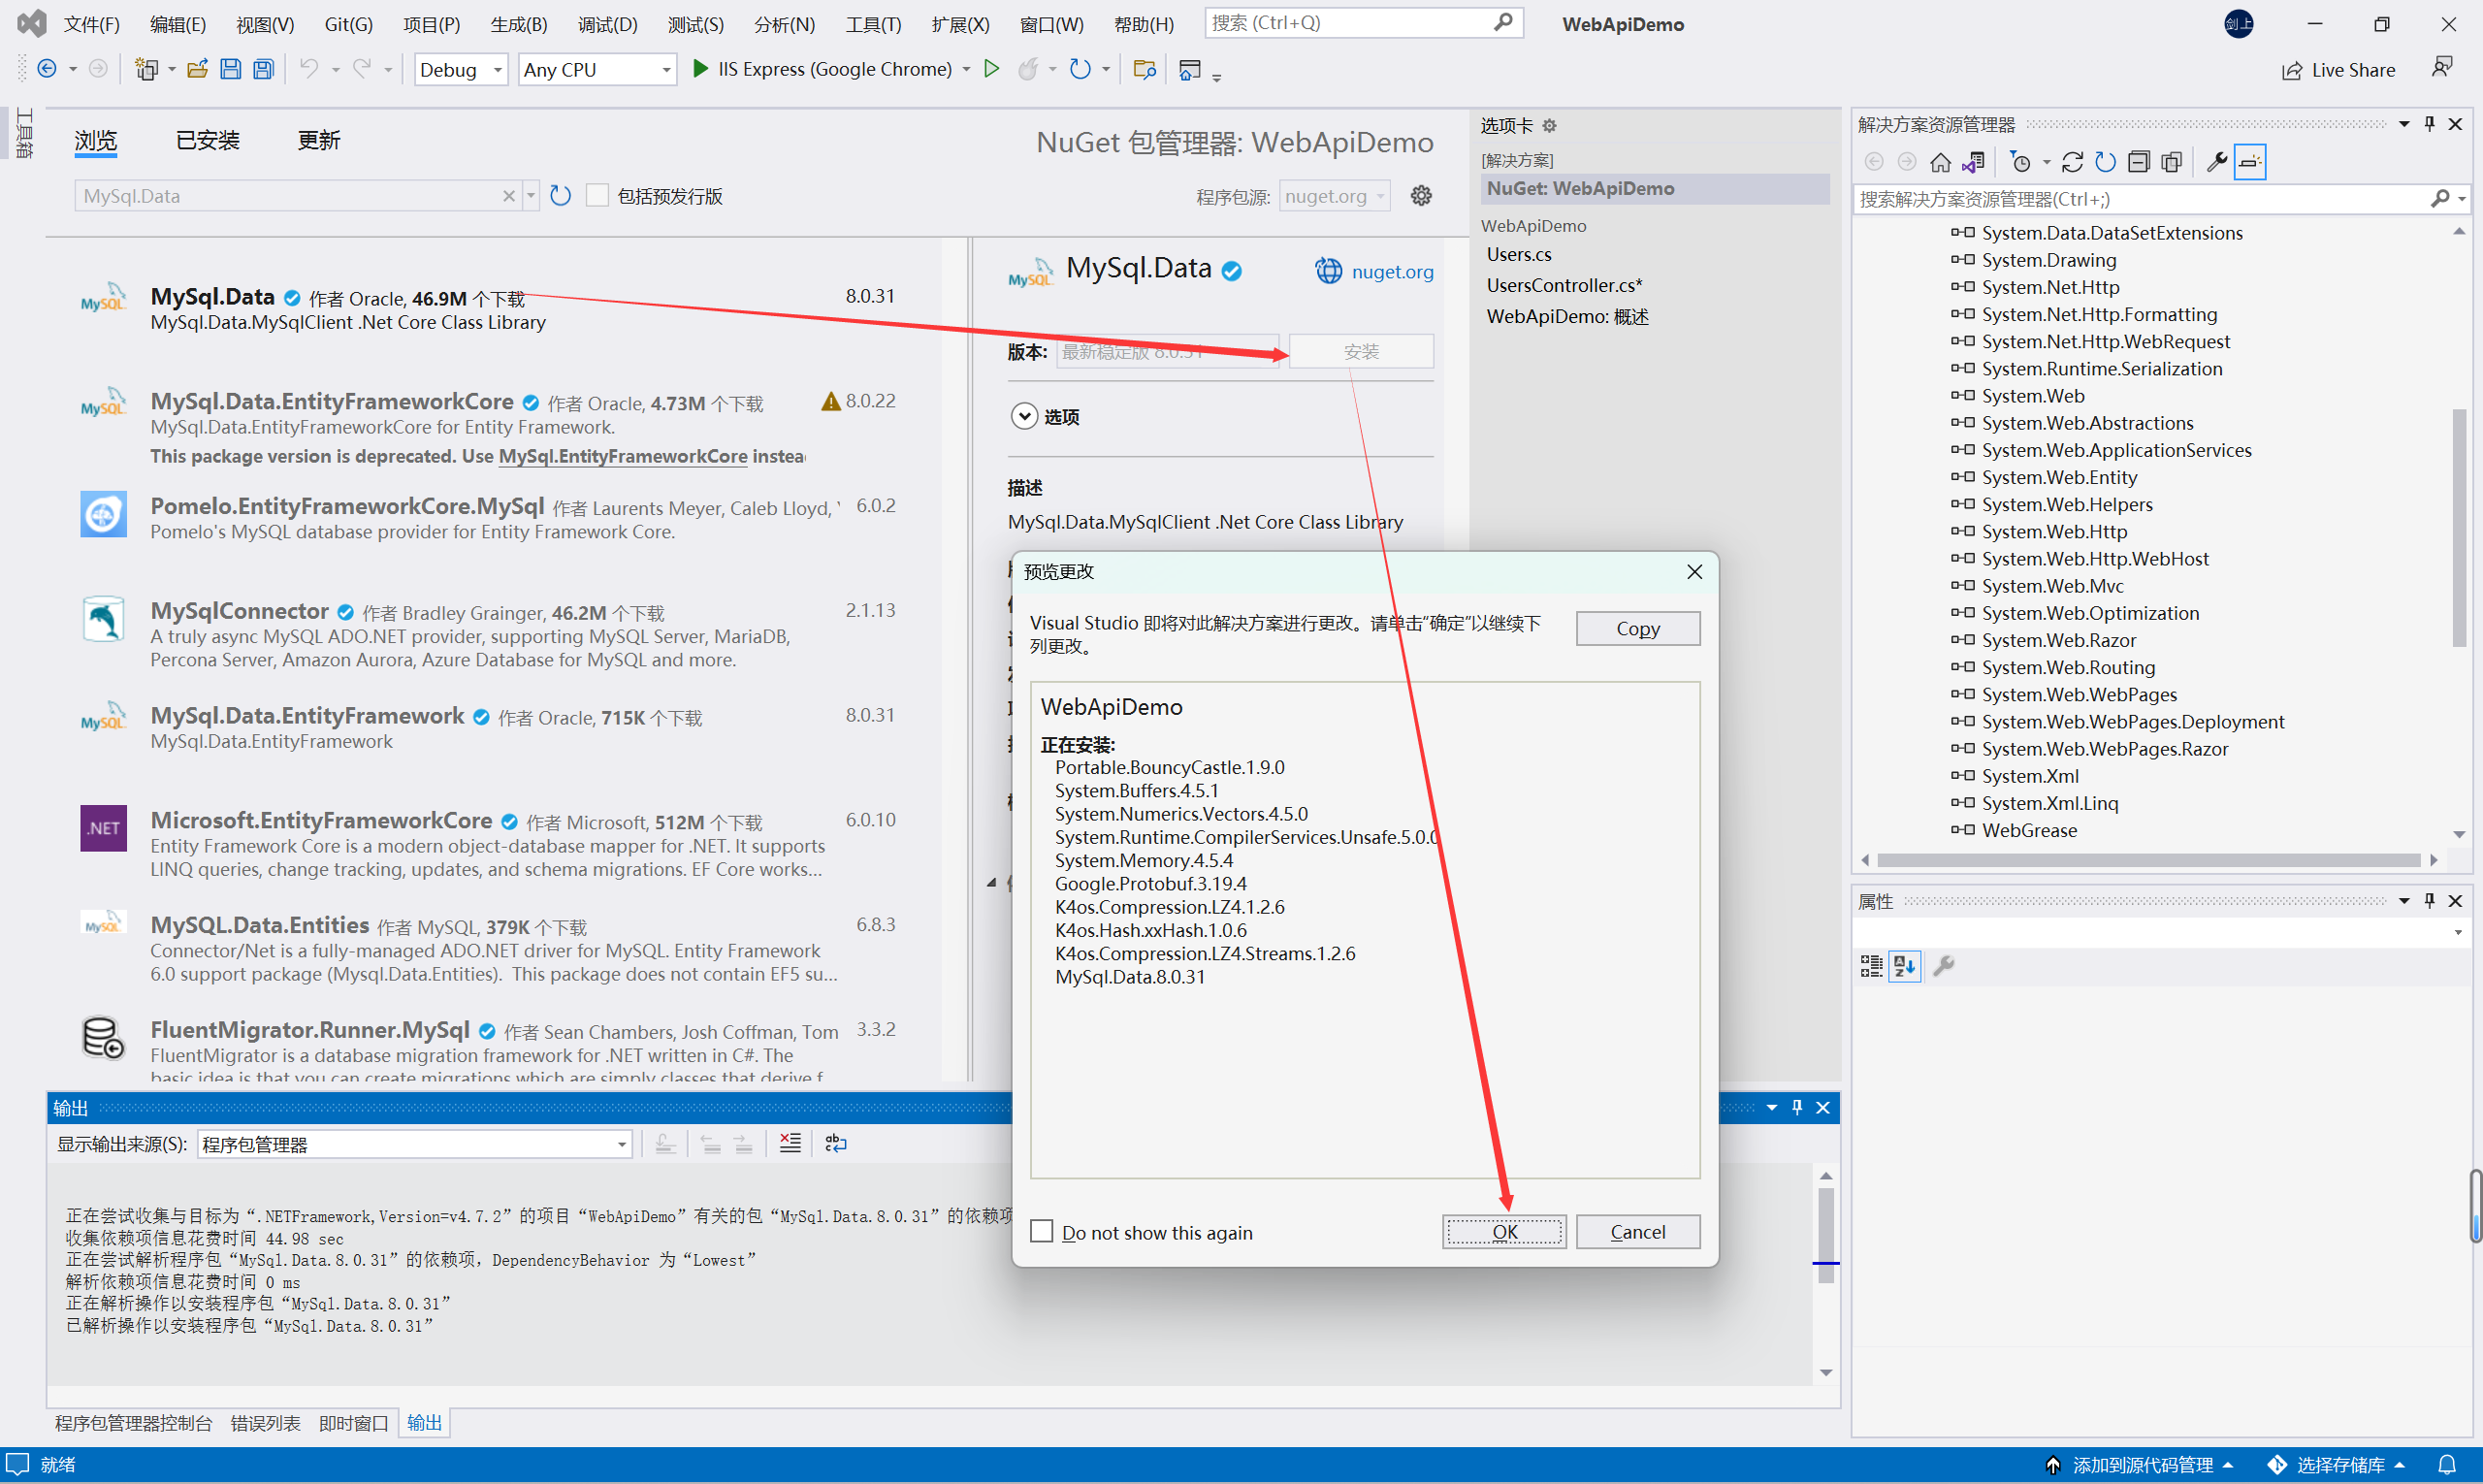This screenshot has width=2483, height=1484.
Task: Select the Debug configuration dropdown
Action: click(456, 67)
